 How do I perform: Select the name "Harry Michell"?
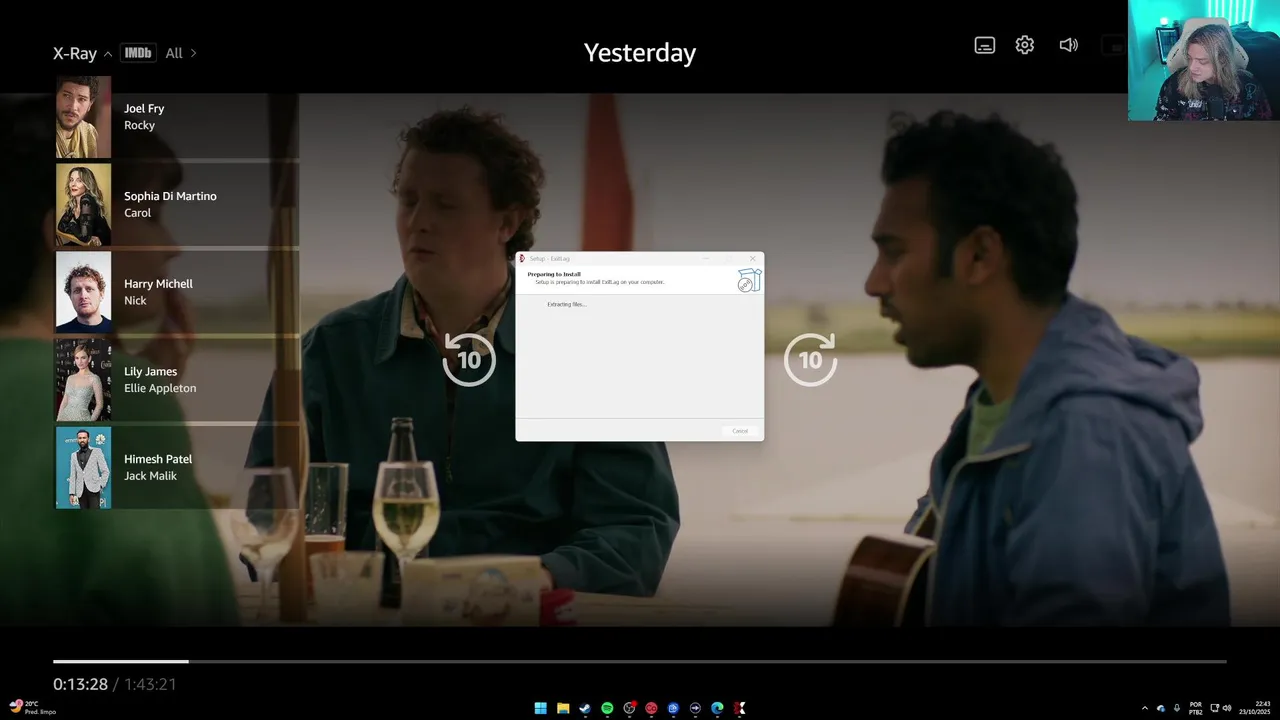tap(158, 284)
